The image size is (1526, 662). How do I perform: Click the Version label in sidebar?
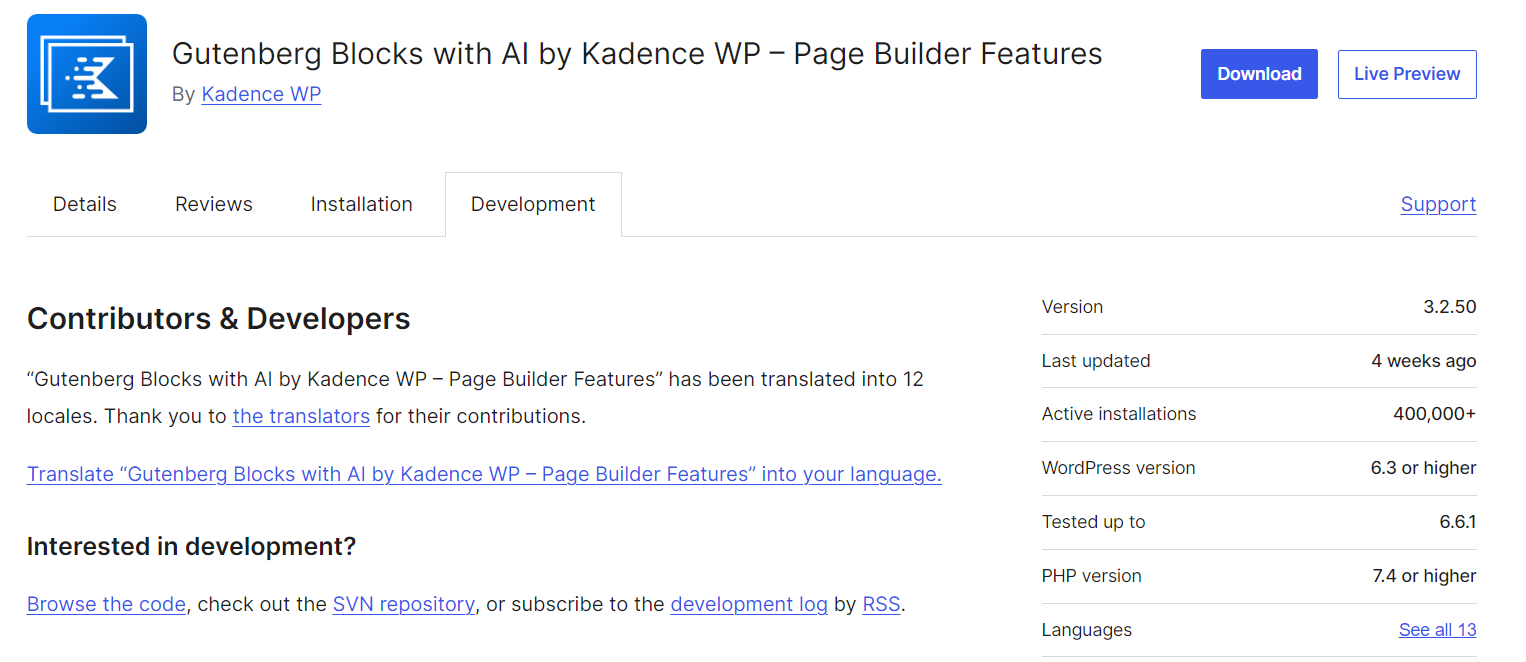(x=1072, y=307)
